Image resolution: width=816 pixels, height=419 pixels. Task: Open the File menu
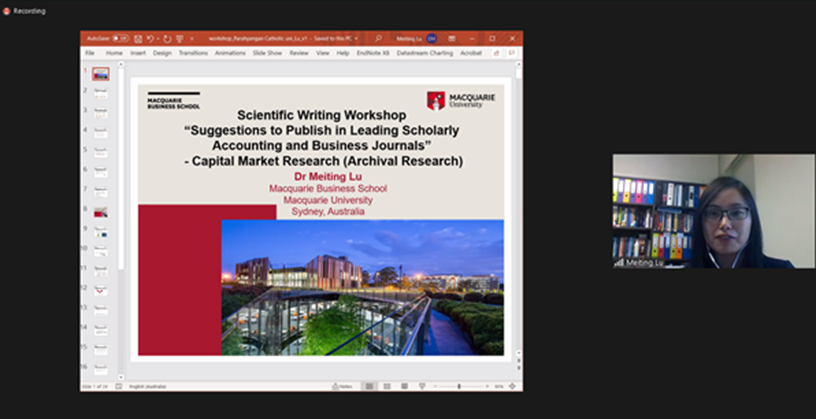pos(90,53)
